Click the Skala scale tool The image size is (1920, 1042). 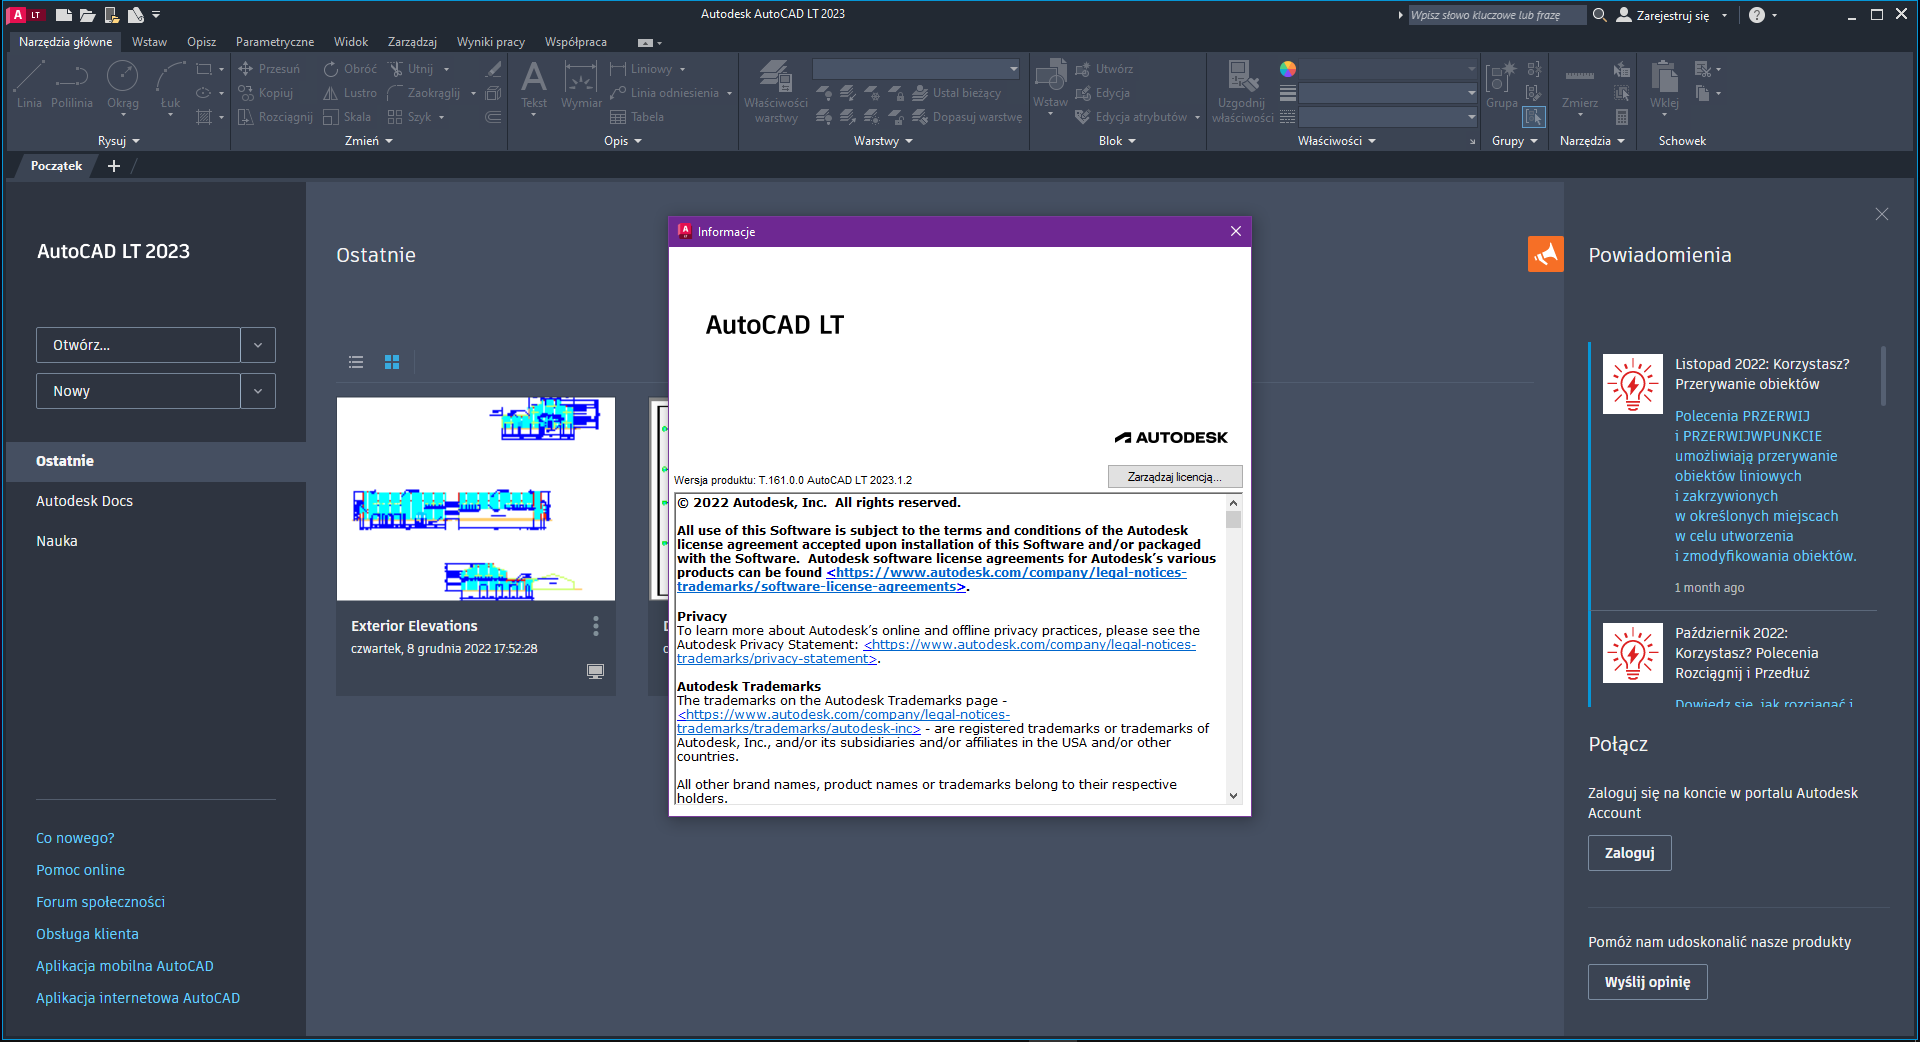coord(347,117)
